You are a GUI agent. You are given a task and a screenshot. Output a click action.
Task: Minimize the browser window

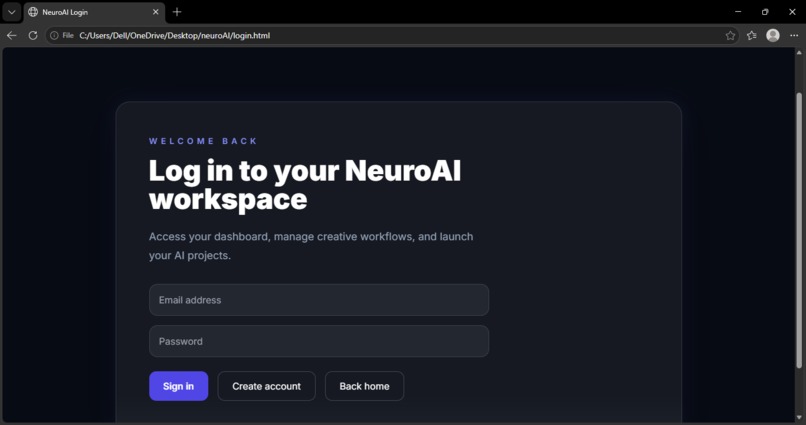738,12
